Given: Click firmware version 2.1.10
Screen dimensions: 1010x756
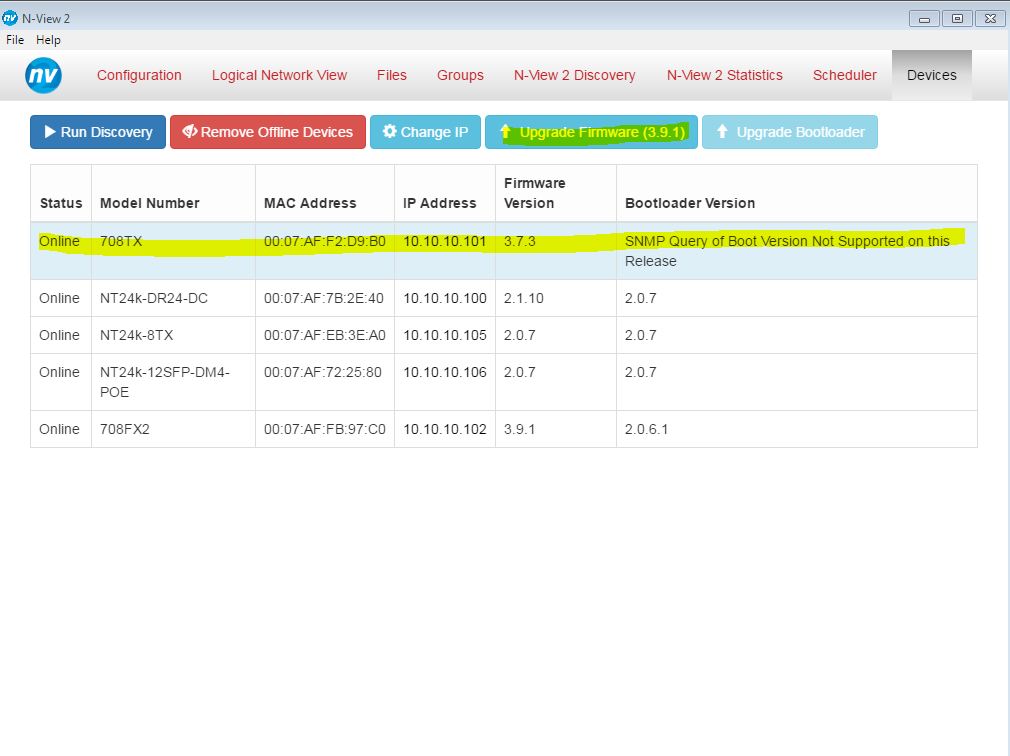Looking at the screenshot, I should pyautogui.click(x=524, y=298).
